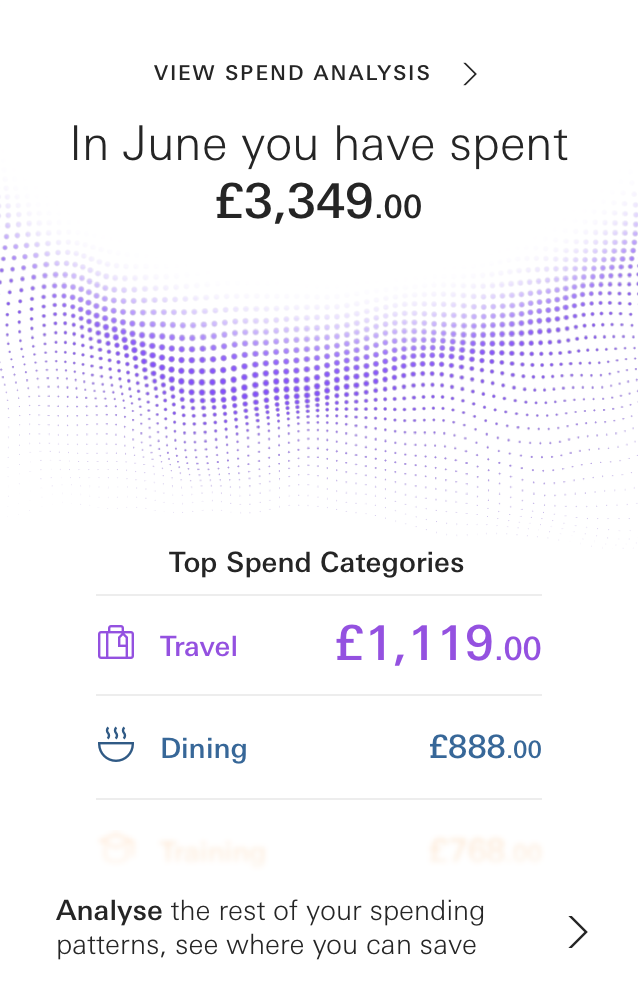Tap the Dining coffee cup icon
Viewport: 638px width, 1006px height.
pyautogui.click(x=115, y=750)
